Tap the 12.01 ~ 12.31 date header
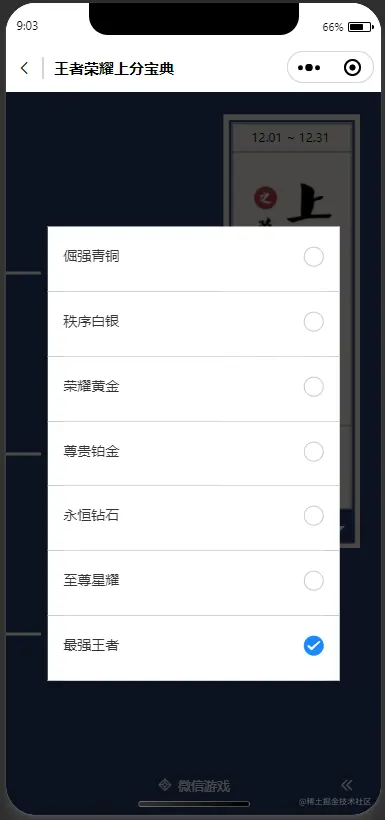This screenshot has width=385, height=820. click(x=290, y=138)
